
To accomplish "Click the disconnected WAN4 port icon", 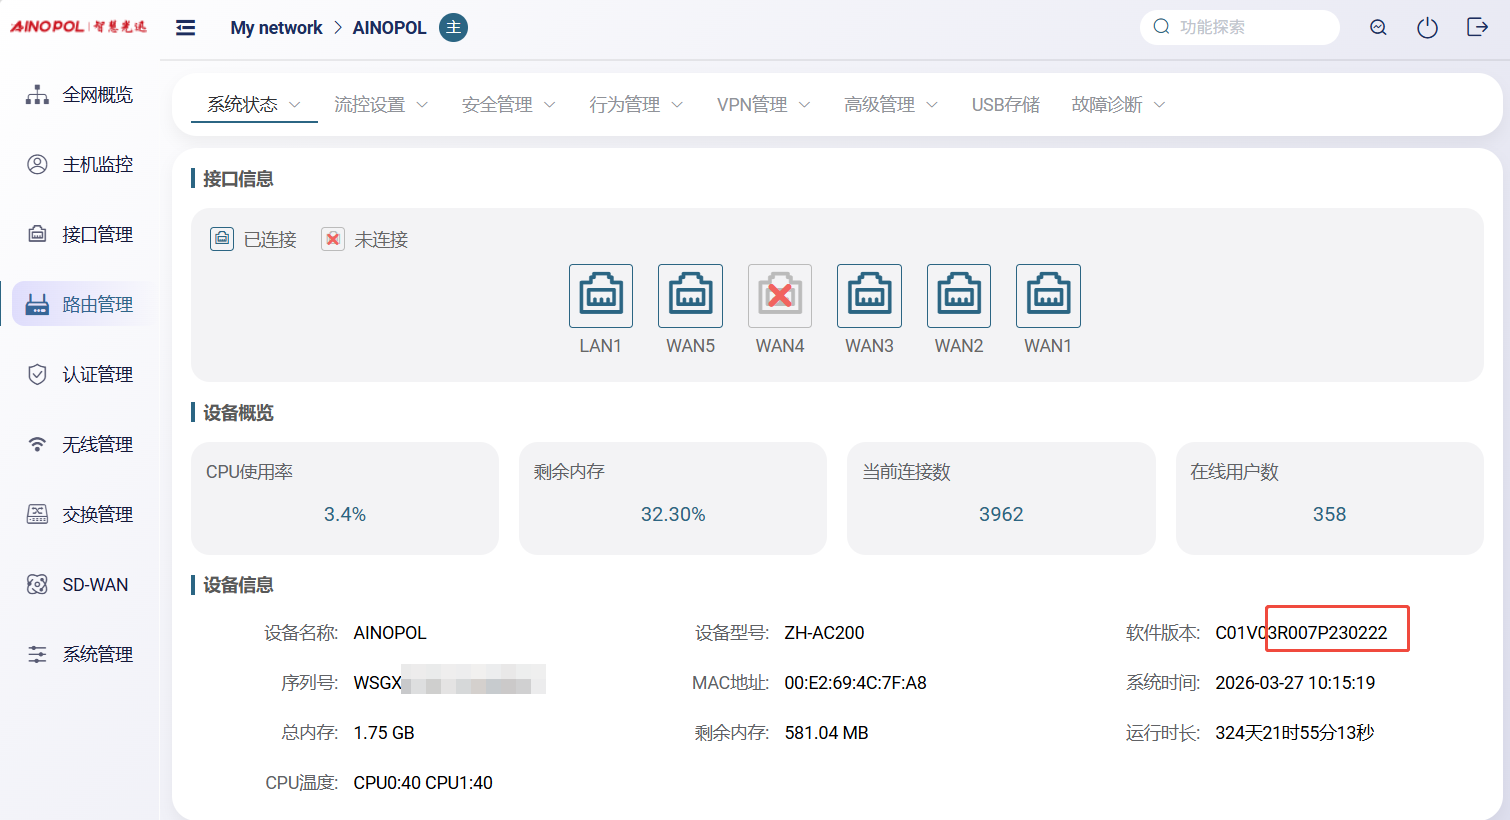I will (x=779, y=296).
